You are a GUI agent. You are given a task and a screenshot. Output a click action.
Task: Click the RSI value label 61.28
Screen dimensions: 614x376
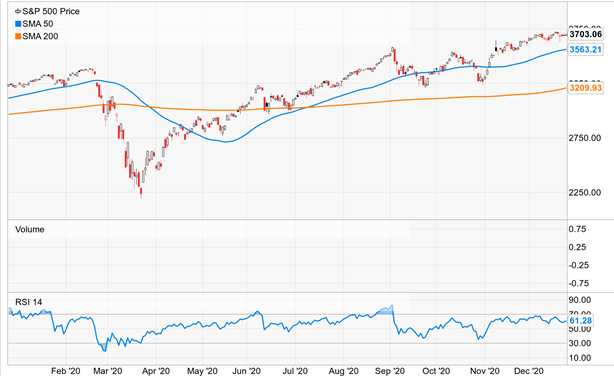tap(580, 321)
